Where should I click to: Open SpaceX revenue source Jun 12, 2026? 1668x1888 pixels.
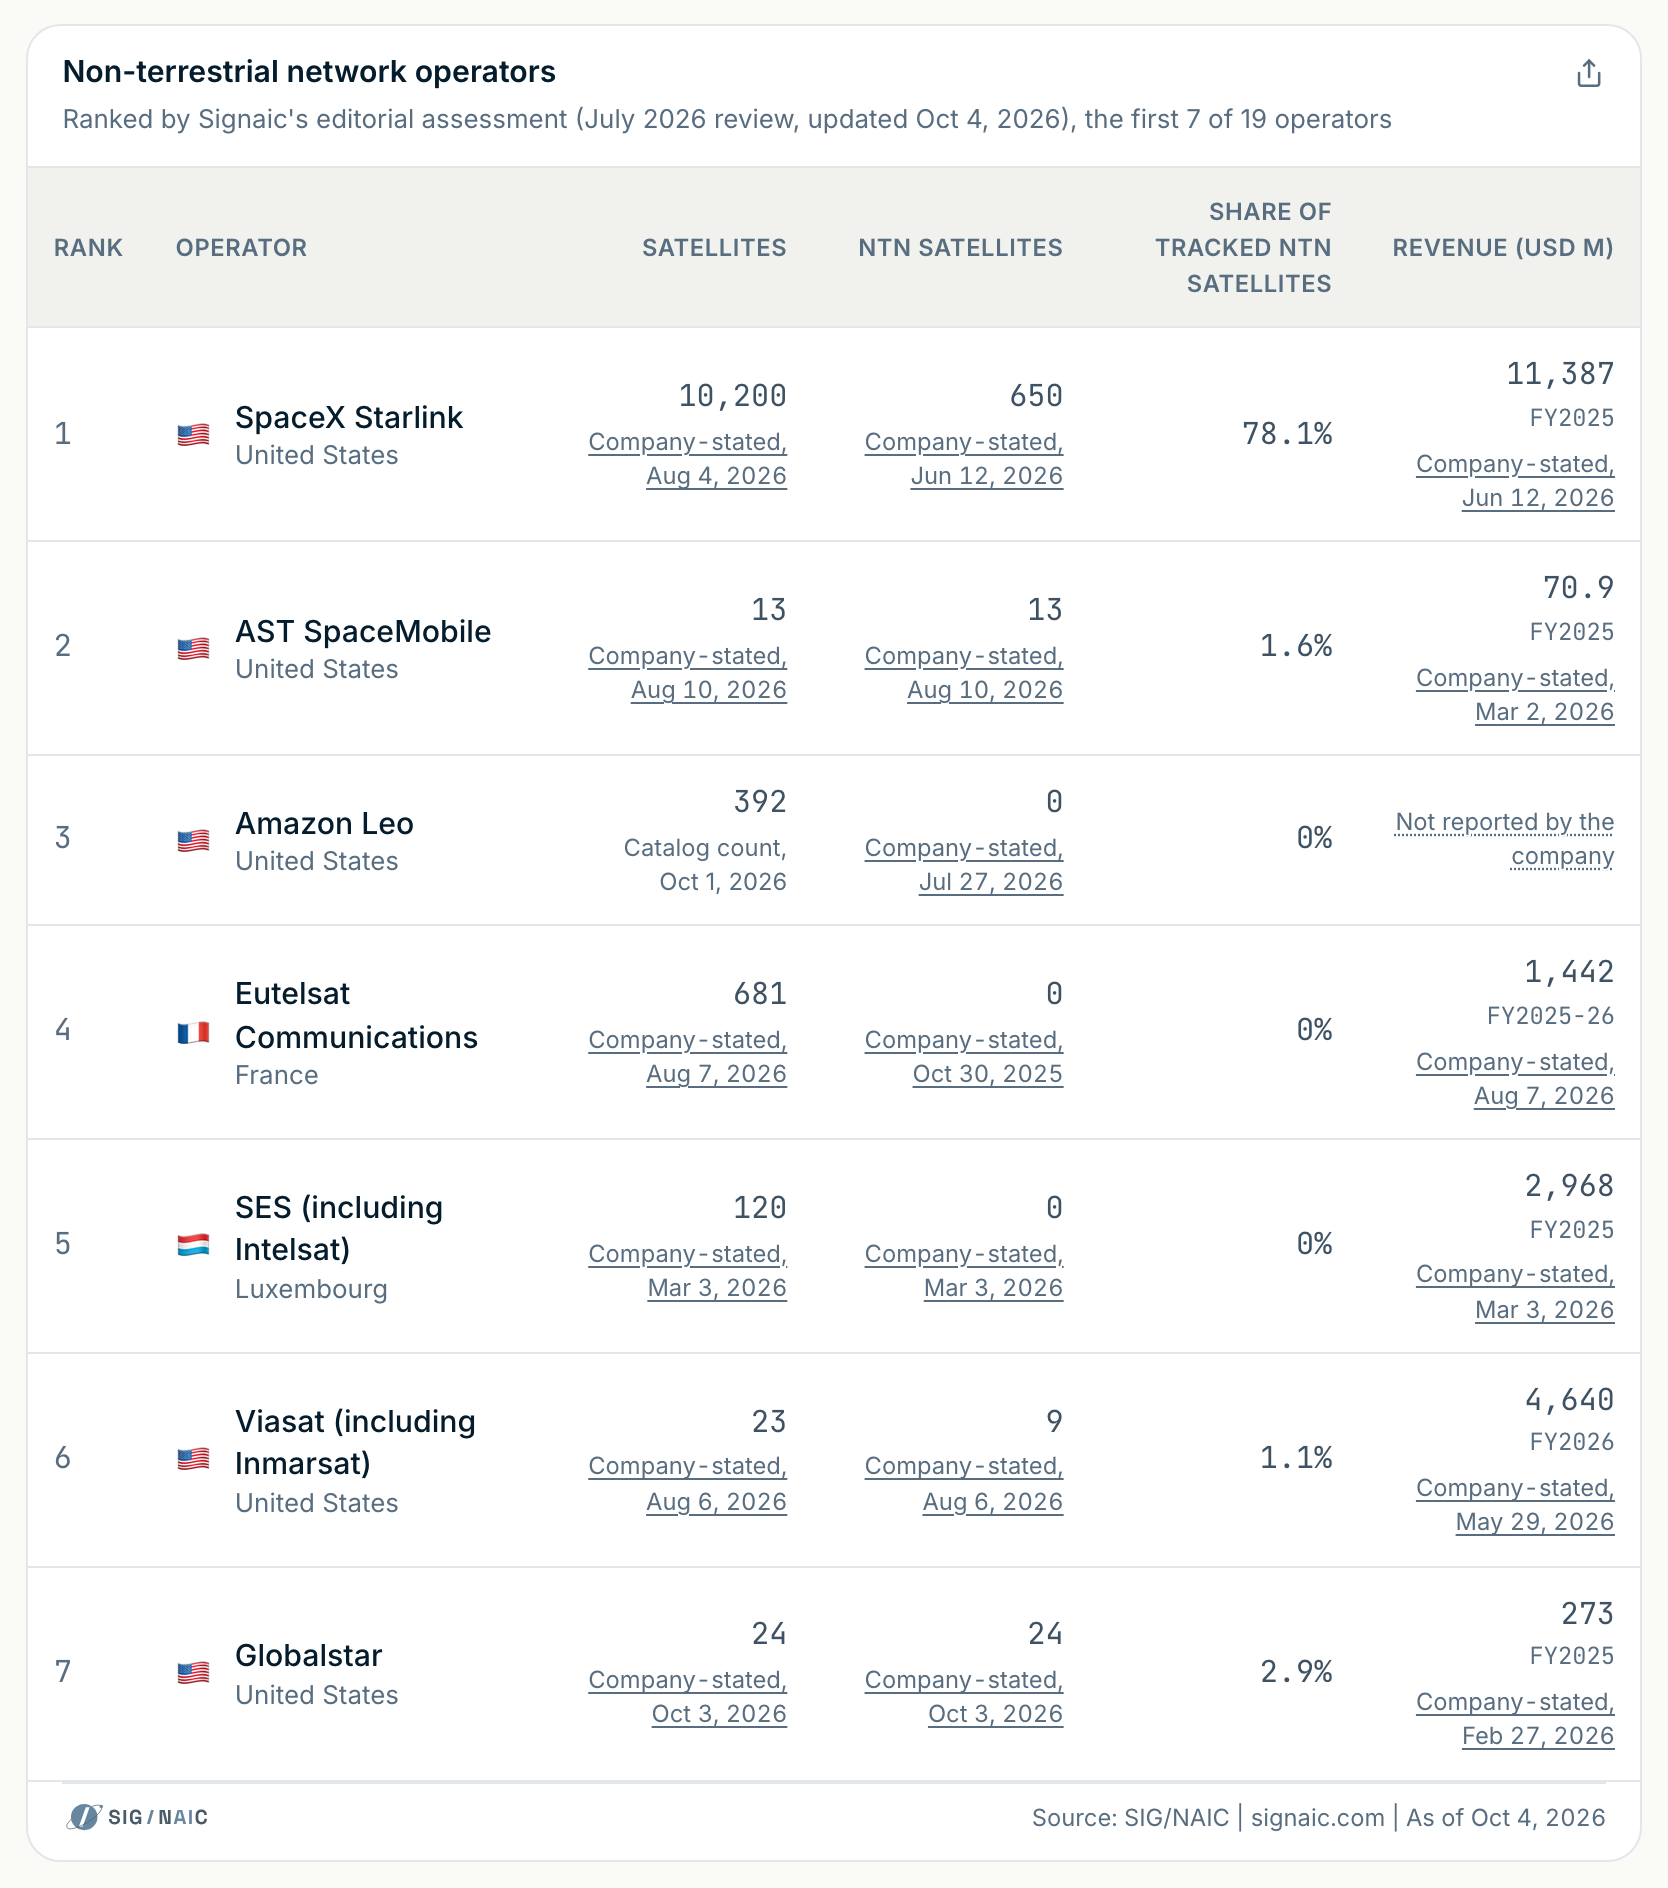[1515, 481]
